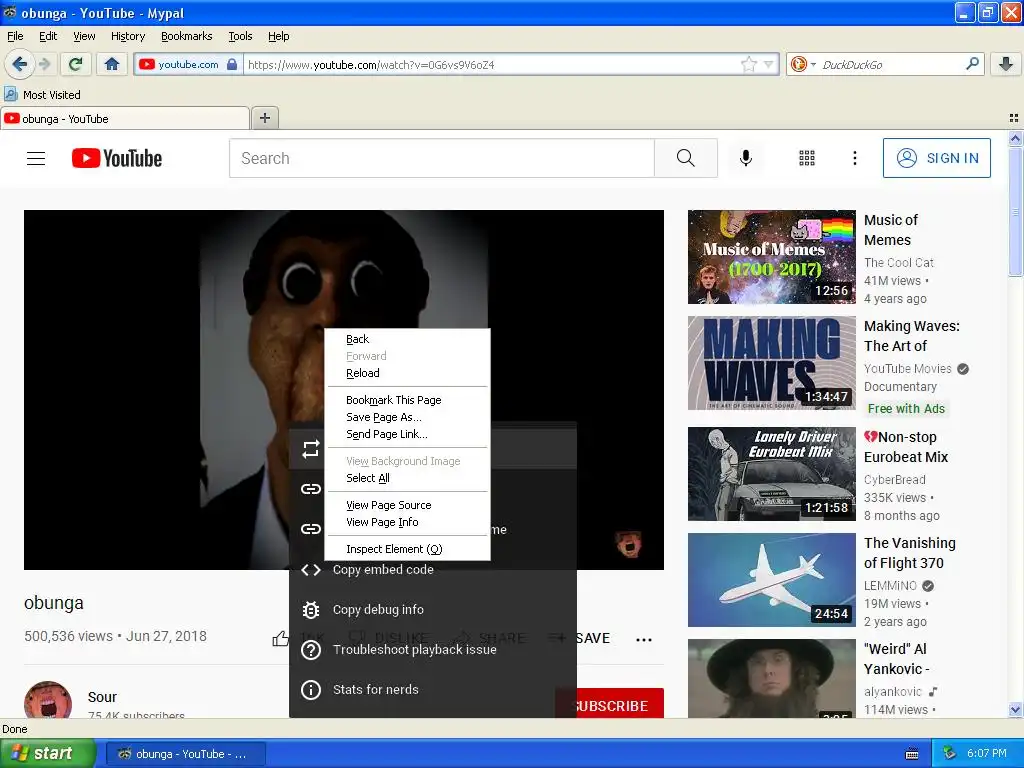
Task: Go to the browser Home page icon
Action: (x=112, y=64)
